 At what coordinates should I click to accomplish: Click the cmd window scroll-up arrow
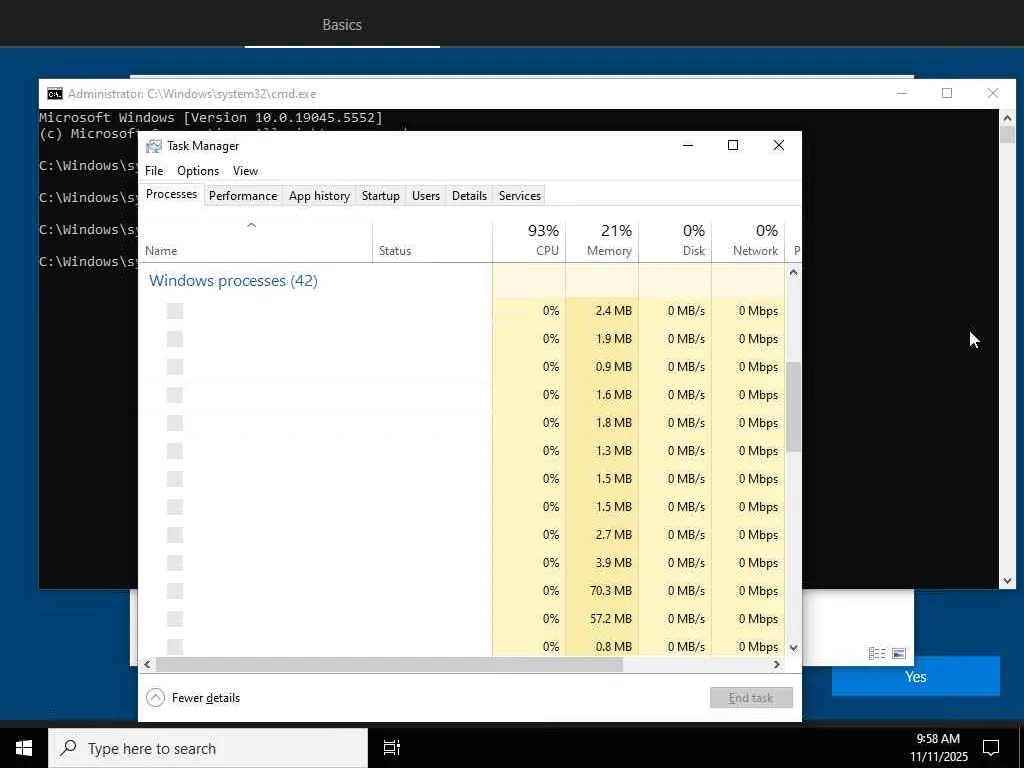1007,118
